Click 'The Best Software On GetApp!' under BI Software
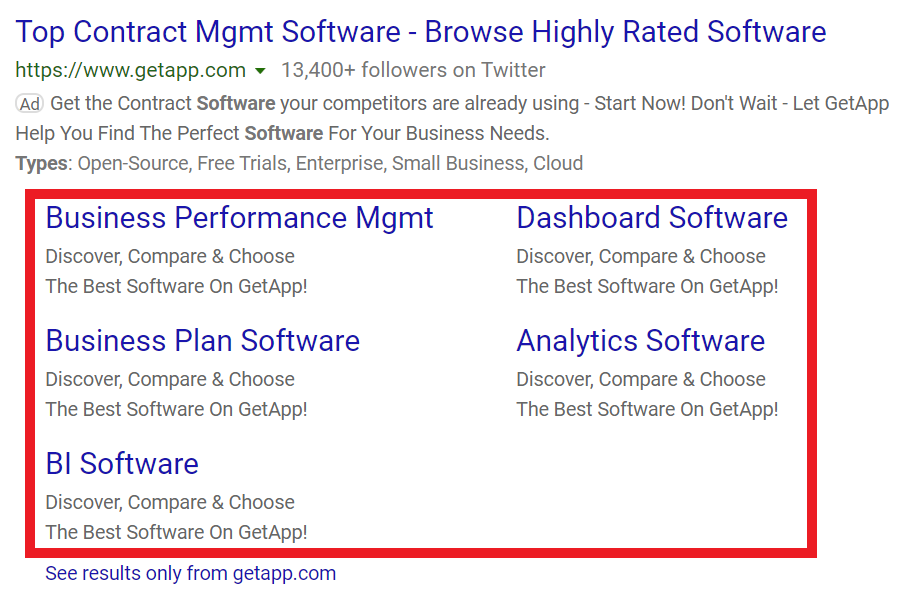This screenshot has width=904, height=610. (176, 532)
